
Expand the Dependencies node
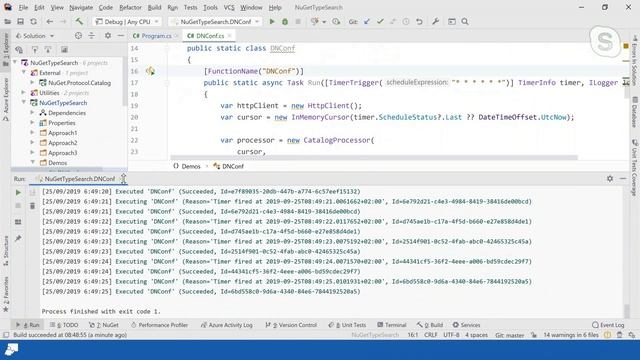[x=32, y=113]
